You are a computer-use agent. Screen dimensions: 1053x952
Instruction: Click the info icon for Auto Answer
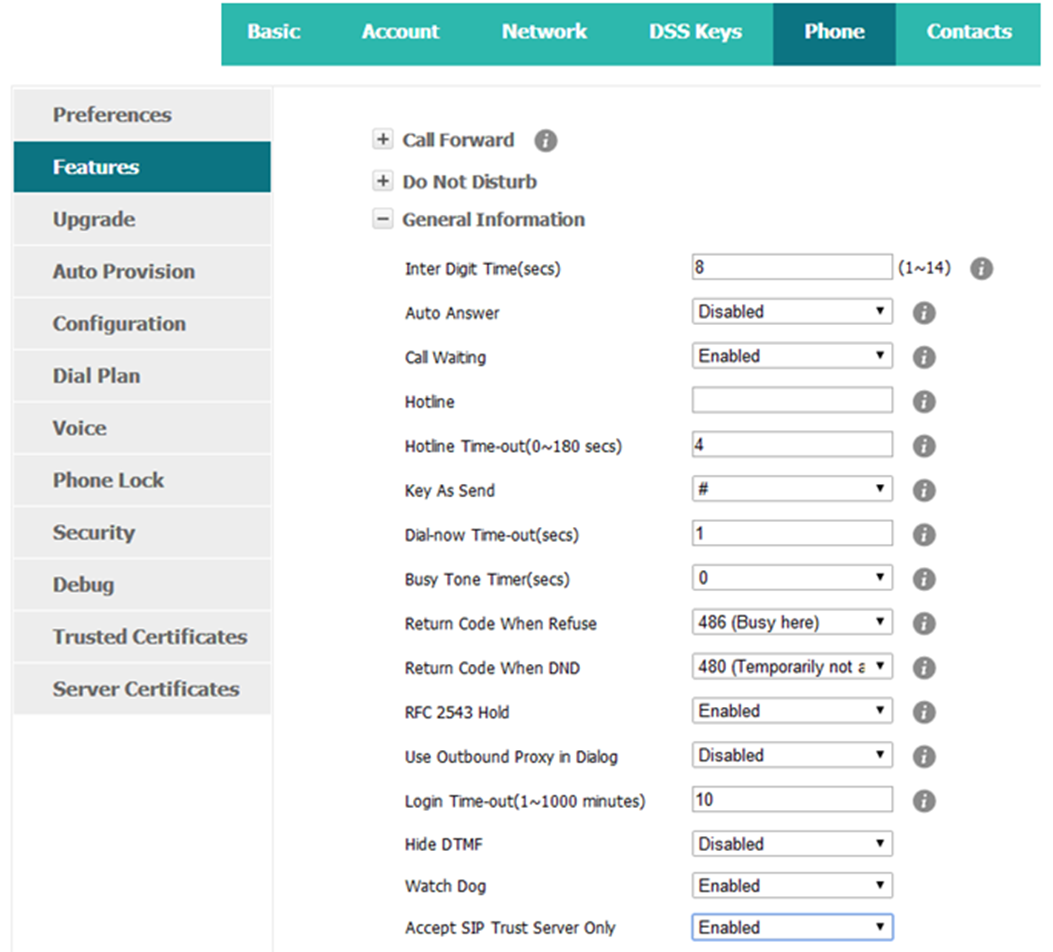coord(924,313)
